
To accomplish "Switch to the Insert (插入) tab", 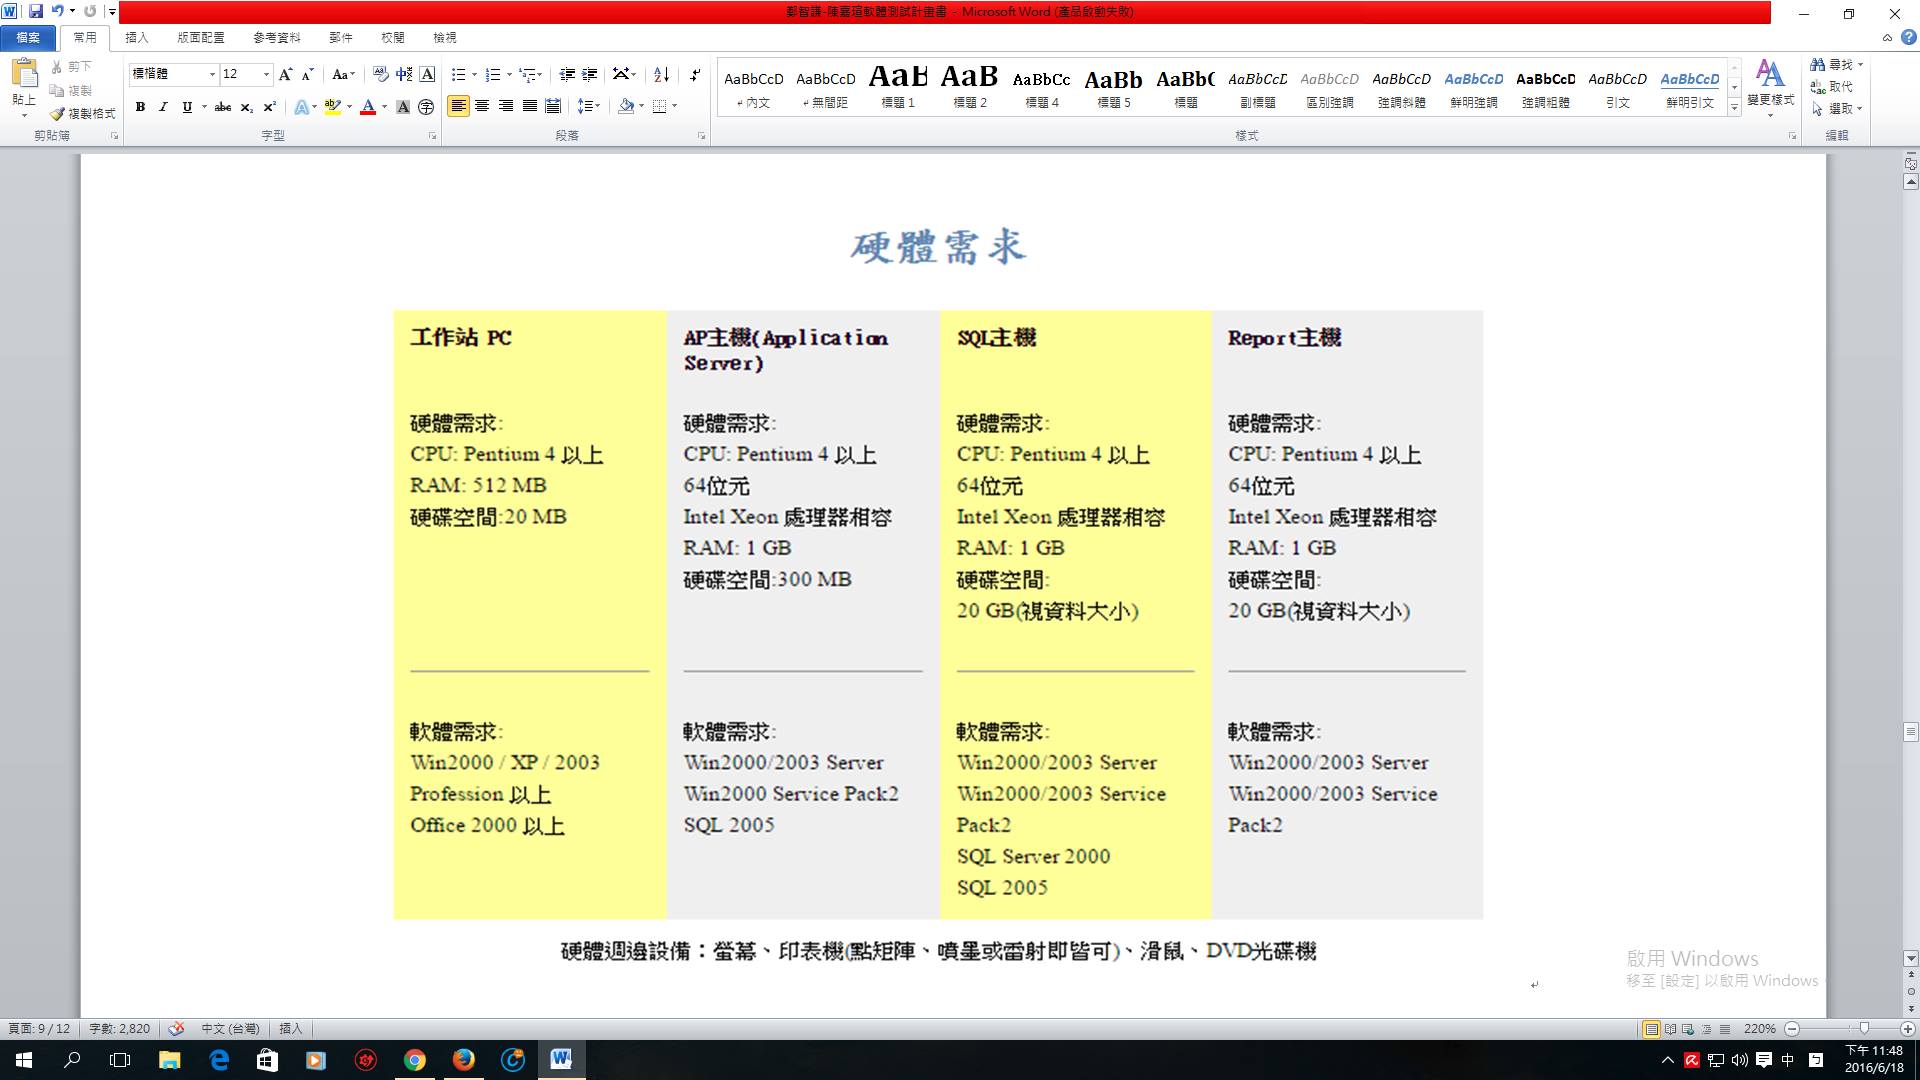I will (136, 37).
